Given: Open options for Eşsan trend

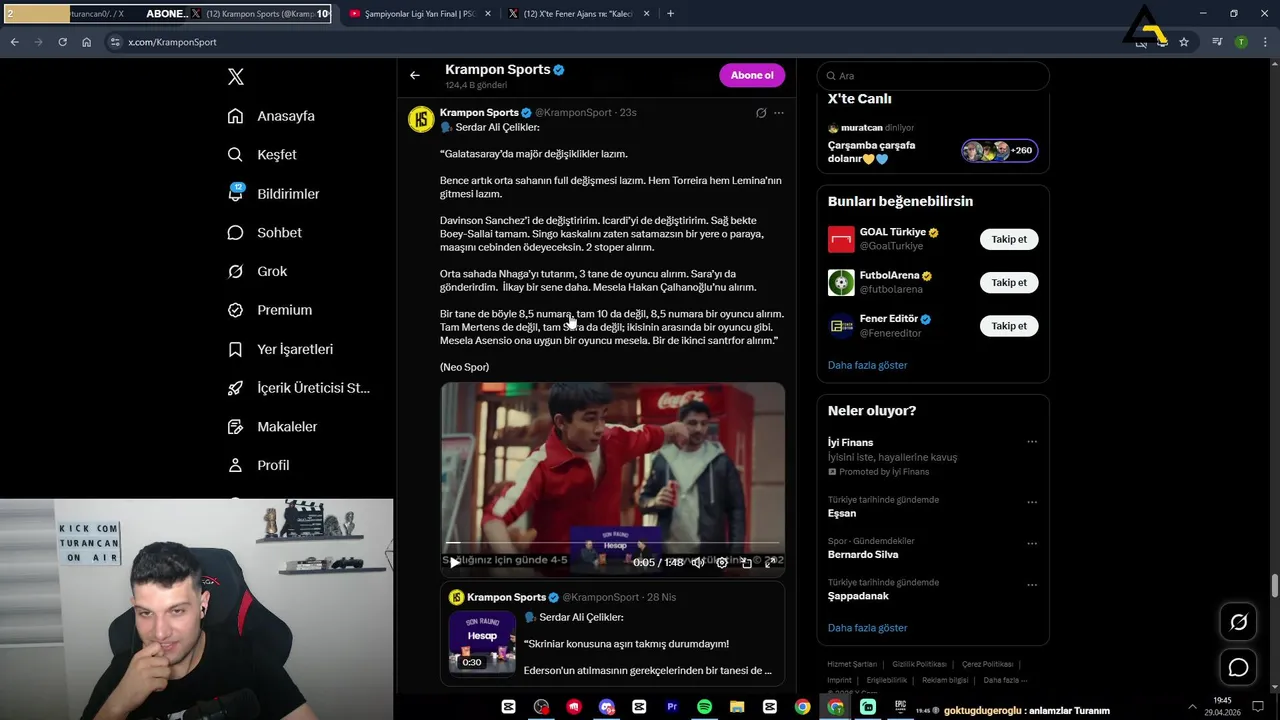Looking at the screenshot, I should 1032,502.
